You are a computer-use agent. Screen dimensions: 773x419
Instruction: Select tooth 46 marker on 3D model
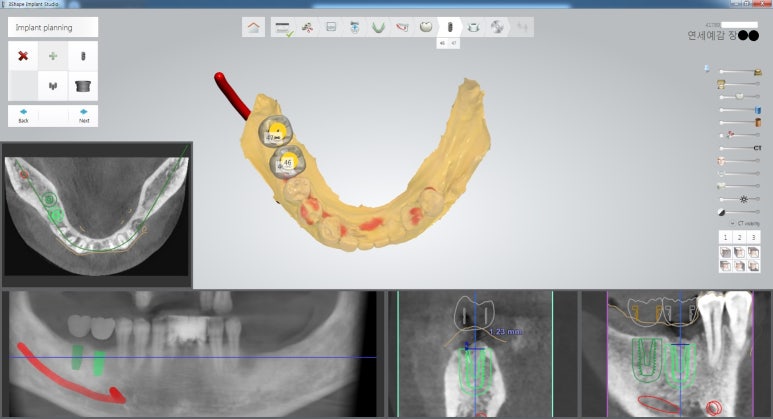click(287, 160)
